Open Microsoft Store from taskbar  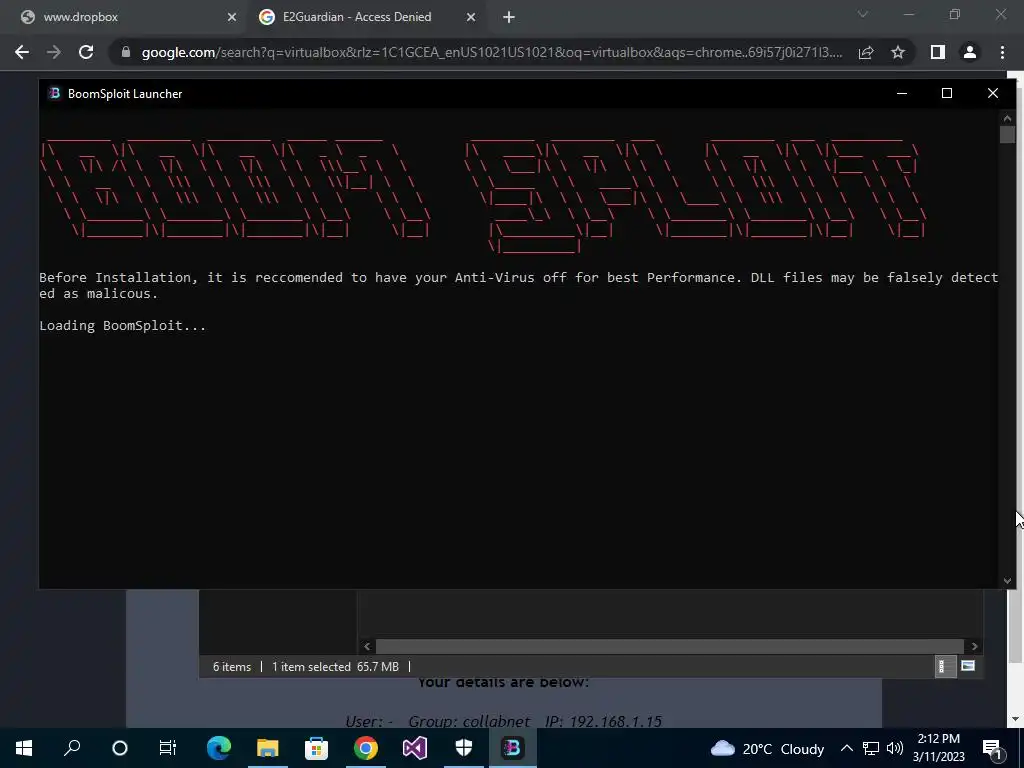pyautogui.click(x=316, y=748)
